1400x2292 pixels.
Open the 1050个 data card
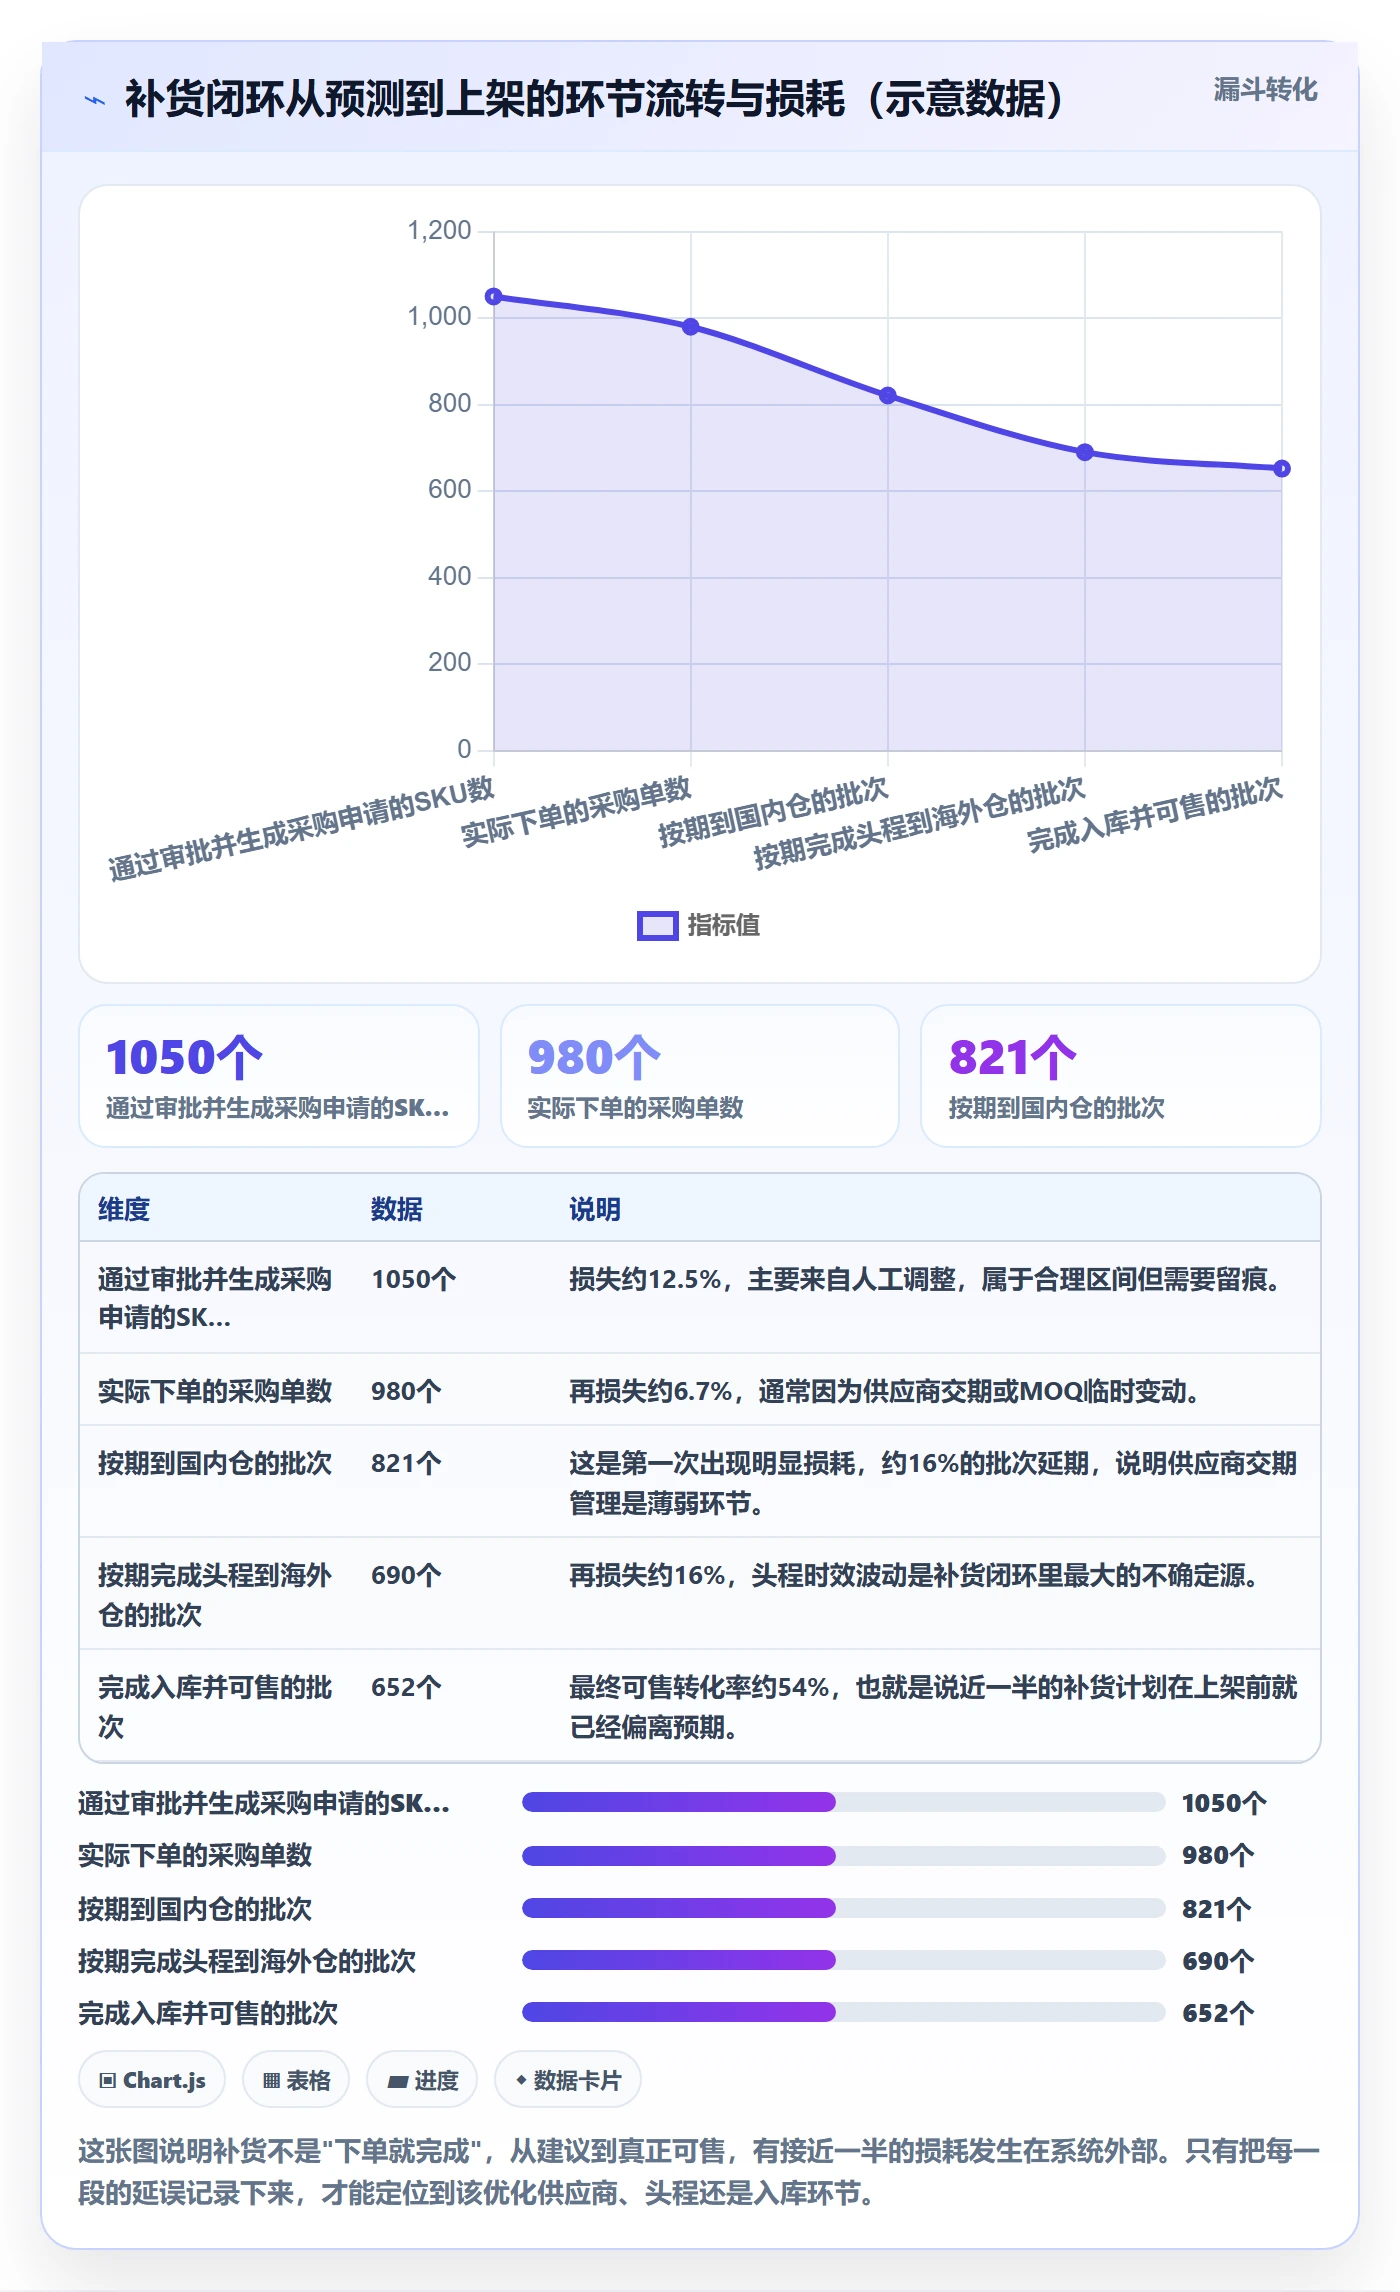[279, 1076]
